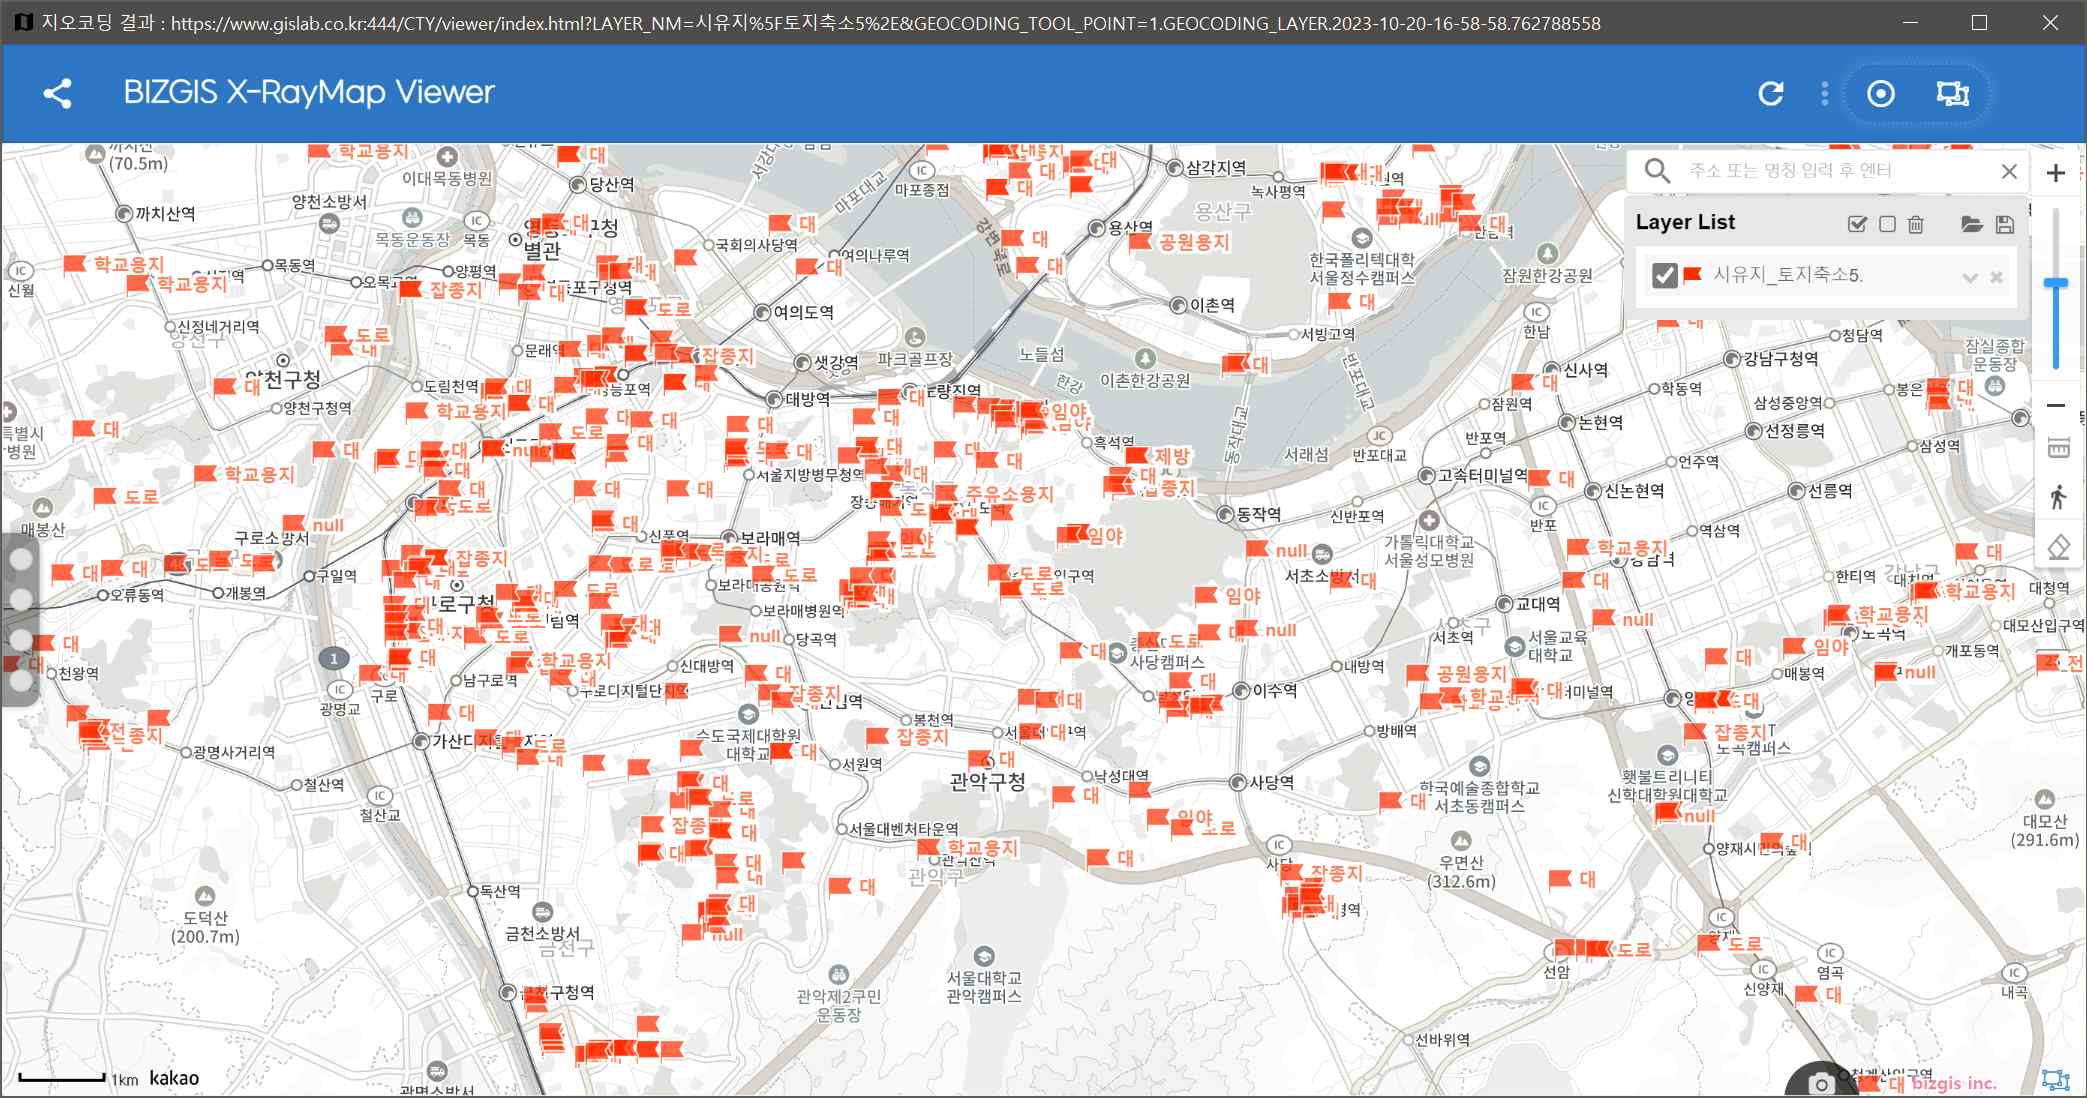This screenshot has height=1098, width=2087.
Task: Click the share icon in header
Action: (x=57, y=93)
